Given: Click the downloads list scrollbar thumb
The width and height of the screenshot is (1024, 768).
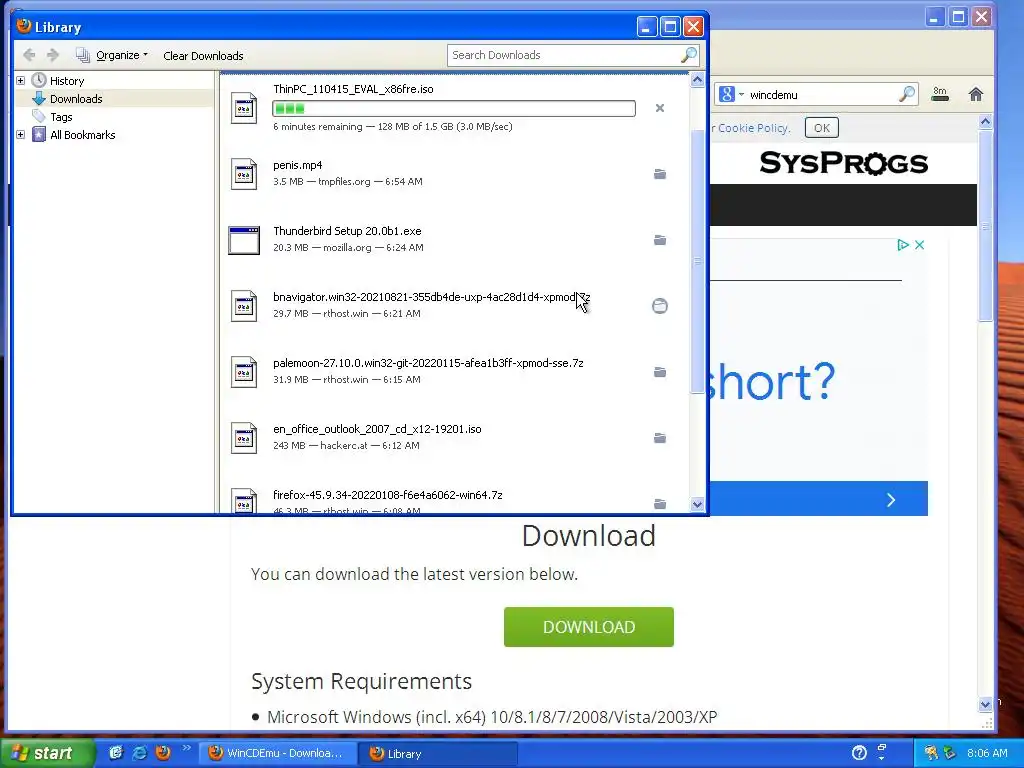Looking at the screenshot, I should (x=697, y=261).
